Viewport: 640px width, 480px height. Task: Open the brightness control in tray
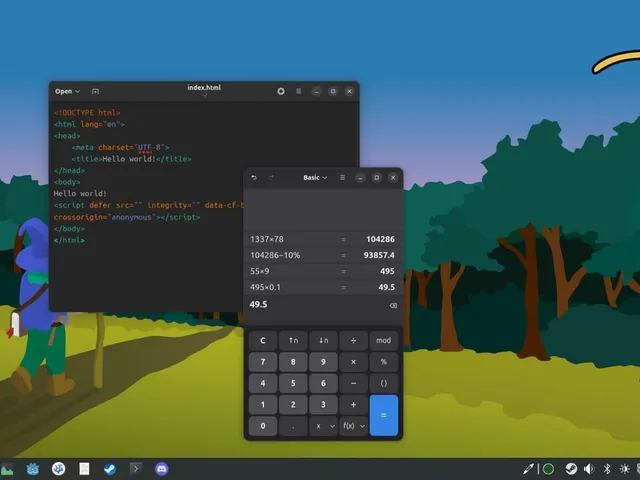624,469
